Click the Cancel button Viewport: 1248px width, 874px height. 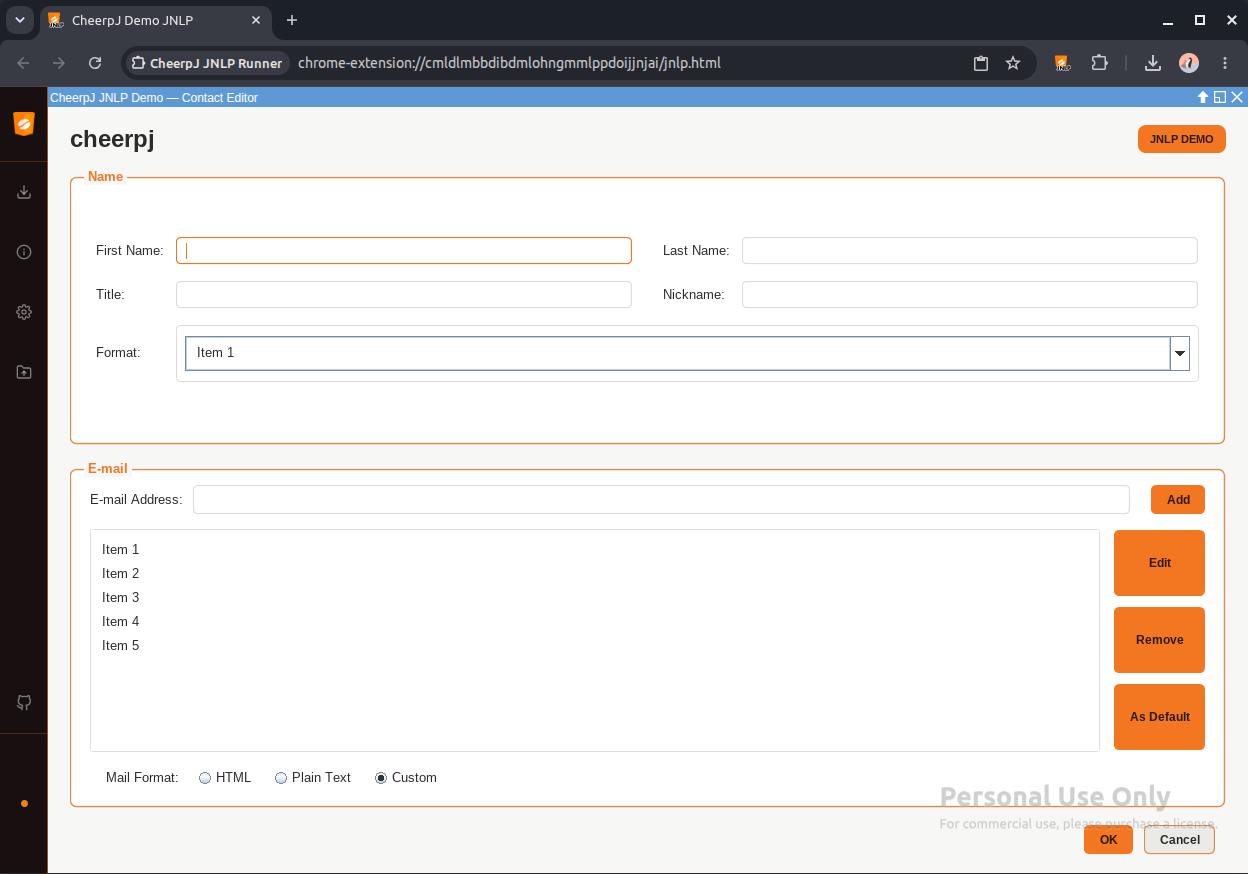[1179, 840]
